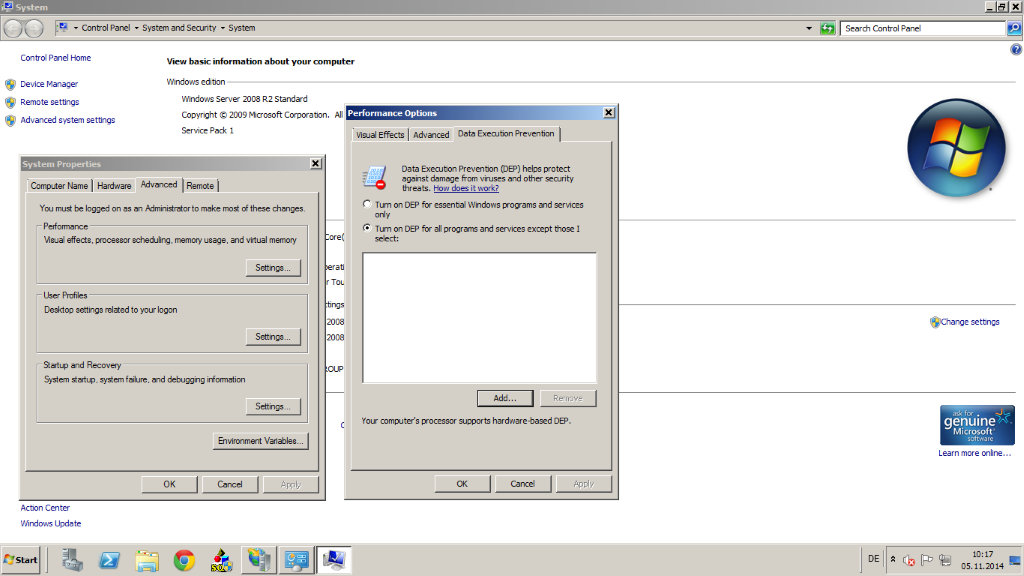
Task: Click the Action Center flag tray icon
Action: pyautogui.click(x=926, y=560)
